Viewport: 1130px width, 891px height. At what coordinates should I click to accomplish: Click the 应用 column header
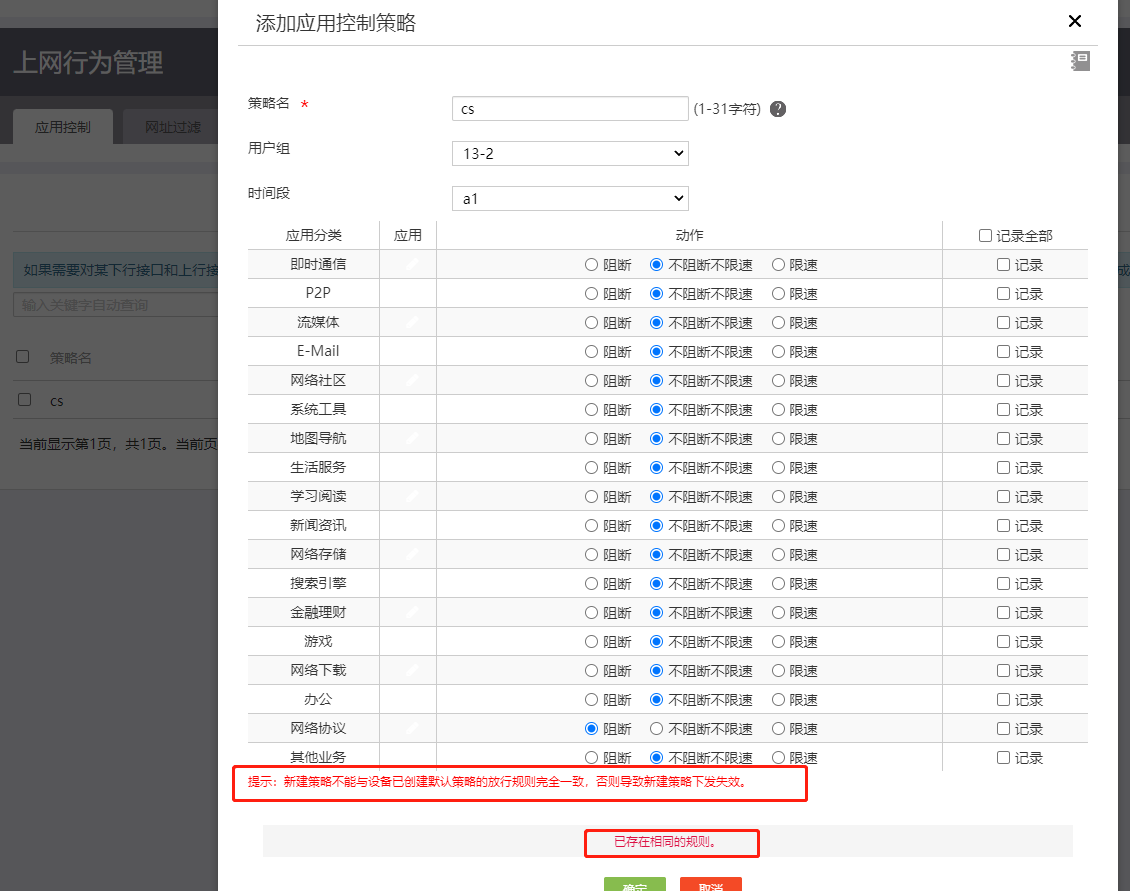408,235
